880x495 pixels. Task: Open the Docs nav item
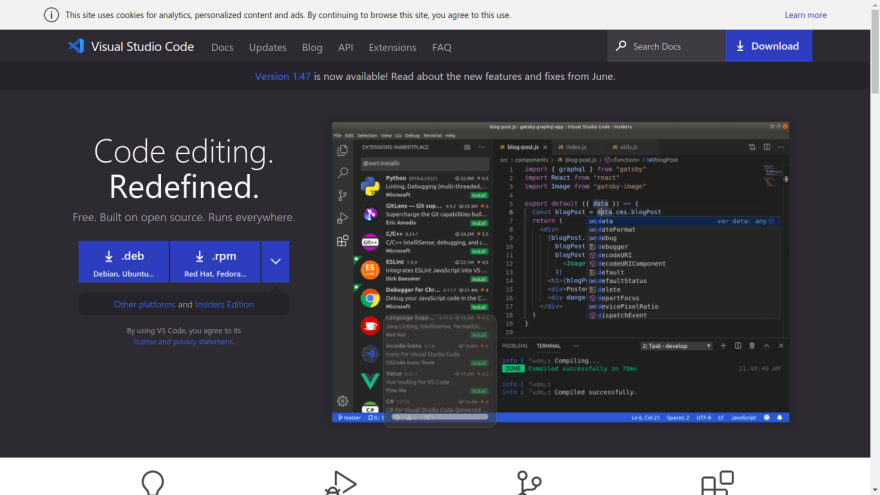point(222,47)
